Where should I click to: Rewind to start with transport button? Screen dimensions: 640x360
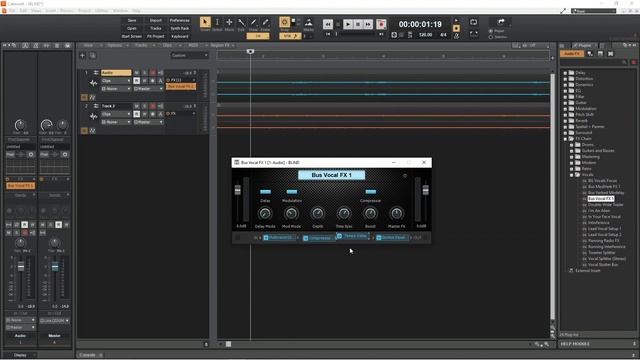328,24
